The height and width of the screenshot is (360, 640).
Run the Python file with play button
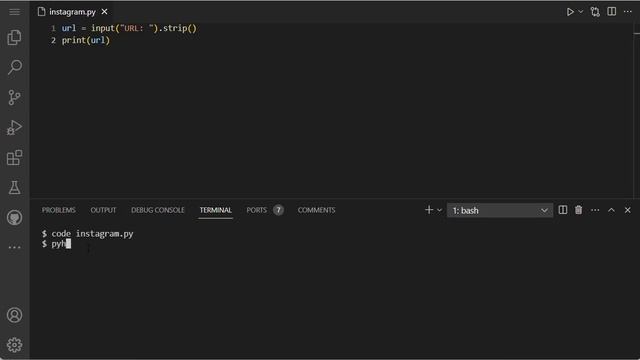click(570, 12)
